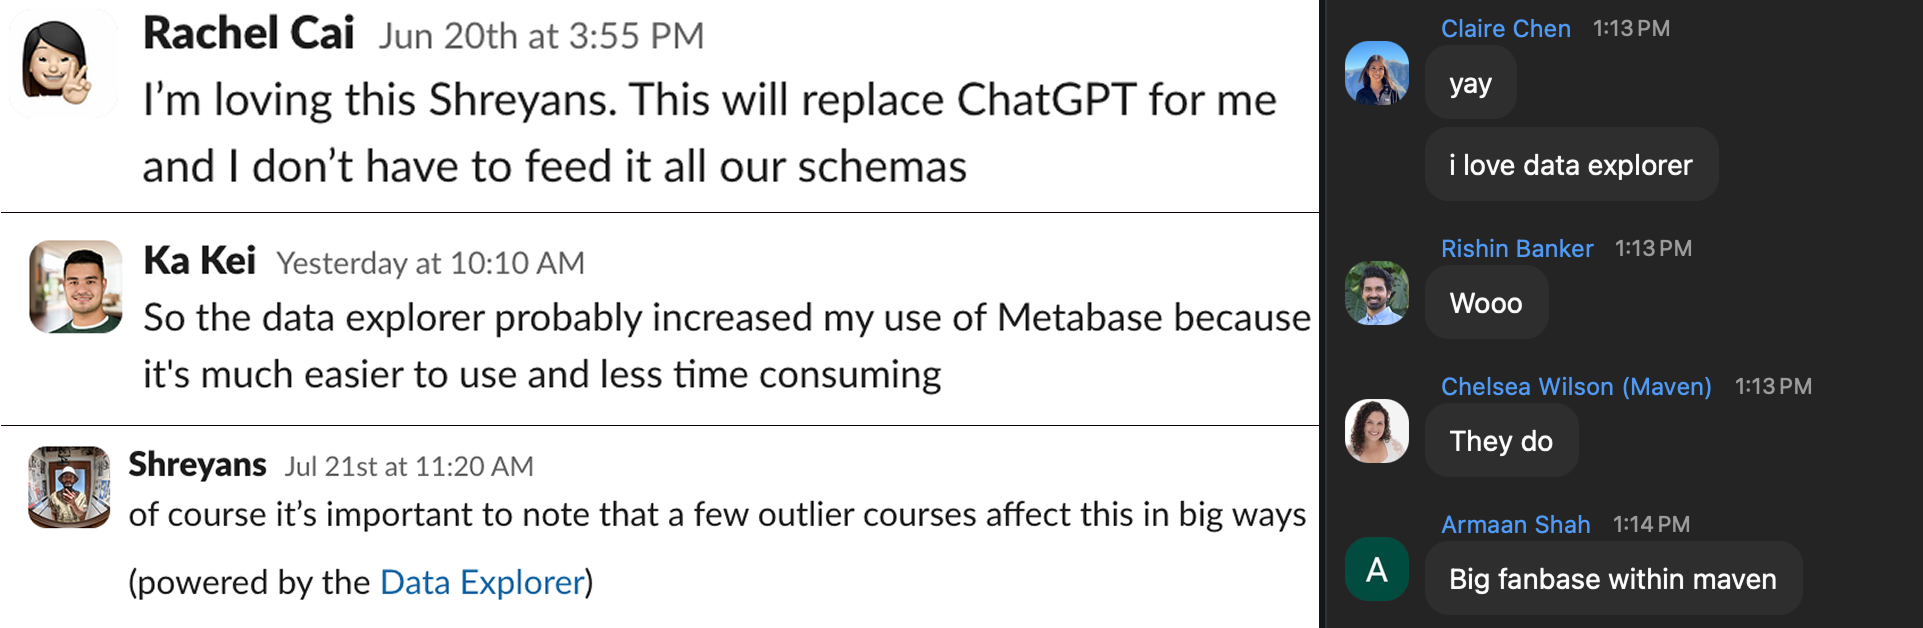Open the Data Explorer link
The height and width of the screenshot is (628, 1923).
(x=482, y=582)
